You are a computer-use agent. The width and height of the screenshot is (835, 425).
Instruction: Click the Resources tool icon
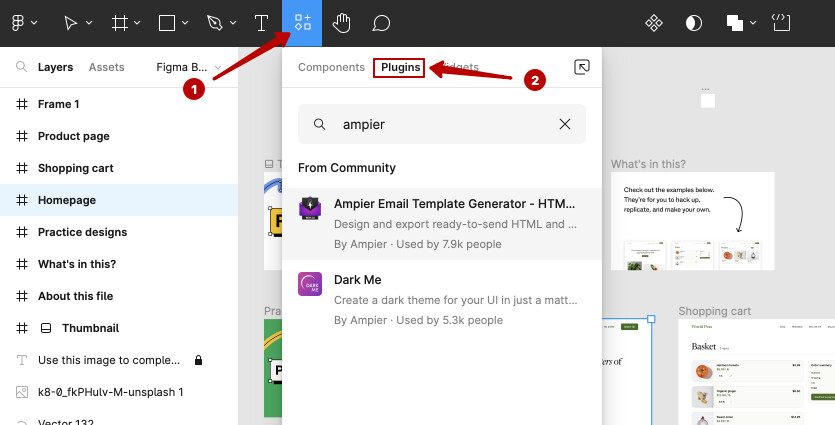coord(302,23)
